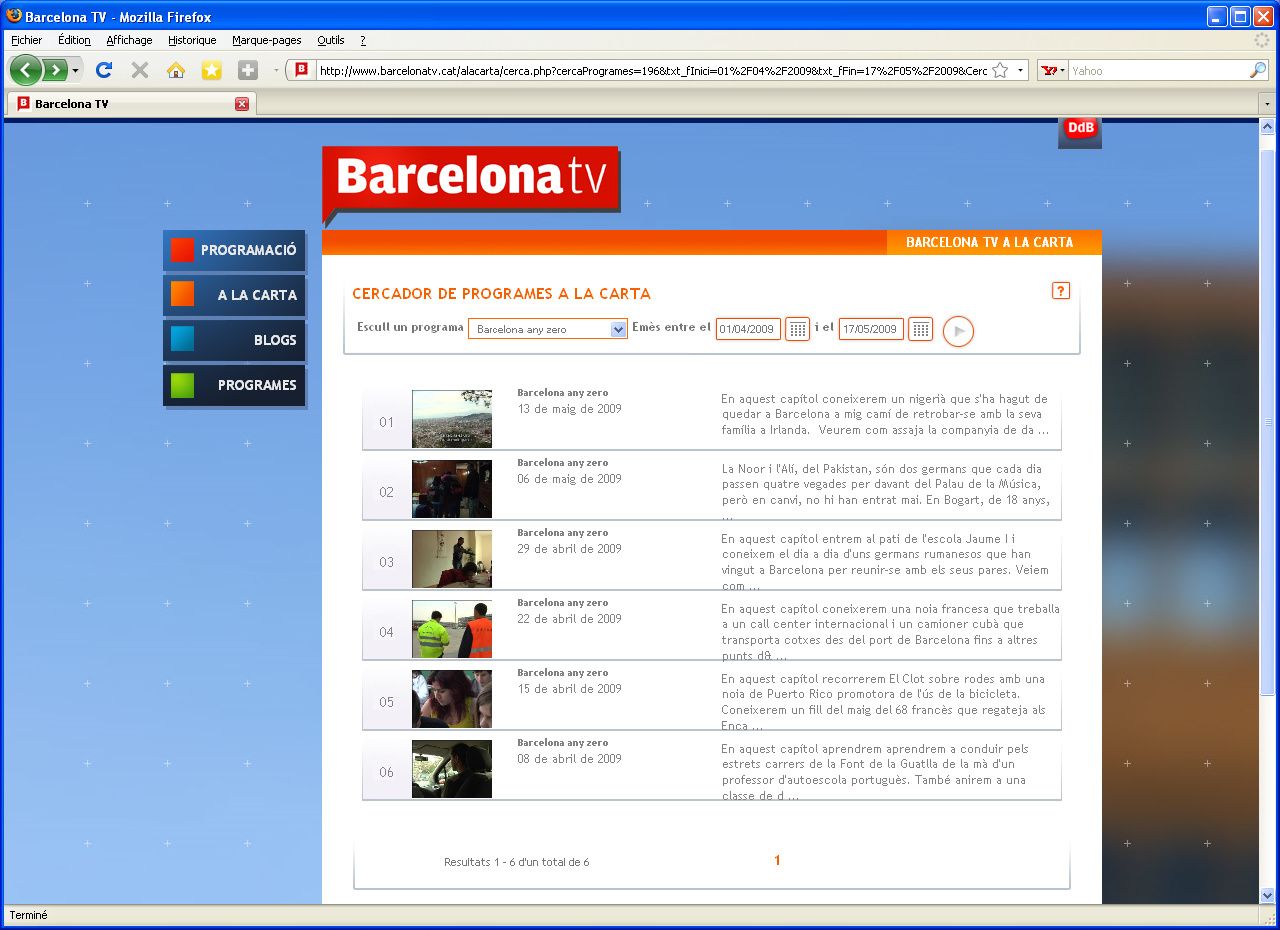The width and height of the screenshot is (1280, 930).
Task: Click the round play search button
Action: pyautogui.click(x=958, y=331)
